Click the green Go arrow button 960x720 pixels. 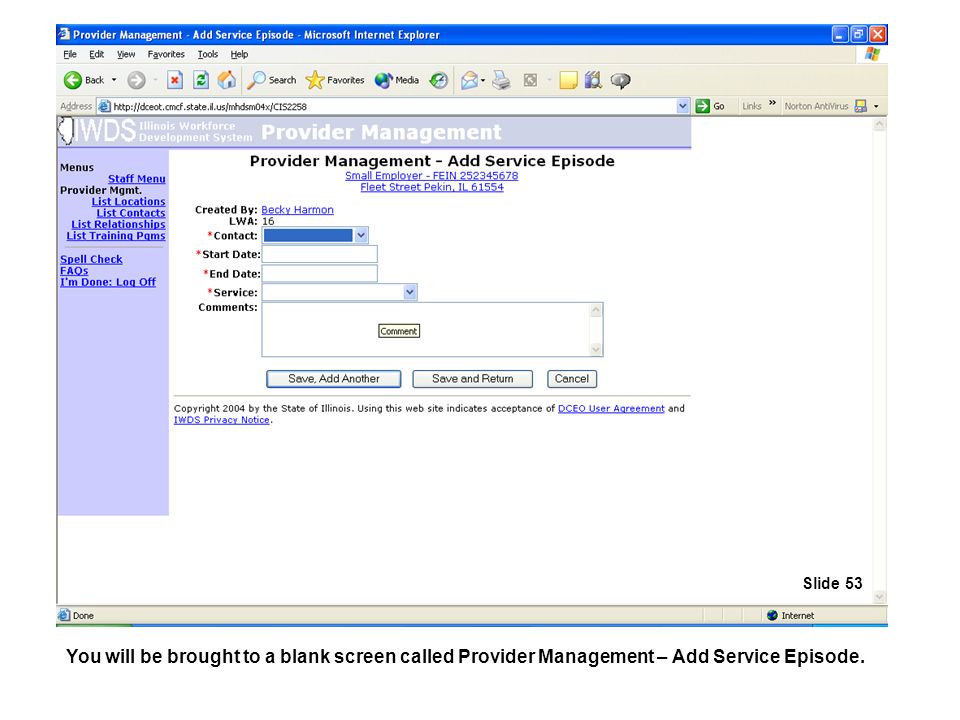click(702, 106)
